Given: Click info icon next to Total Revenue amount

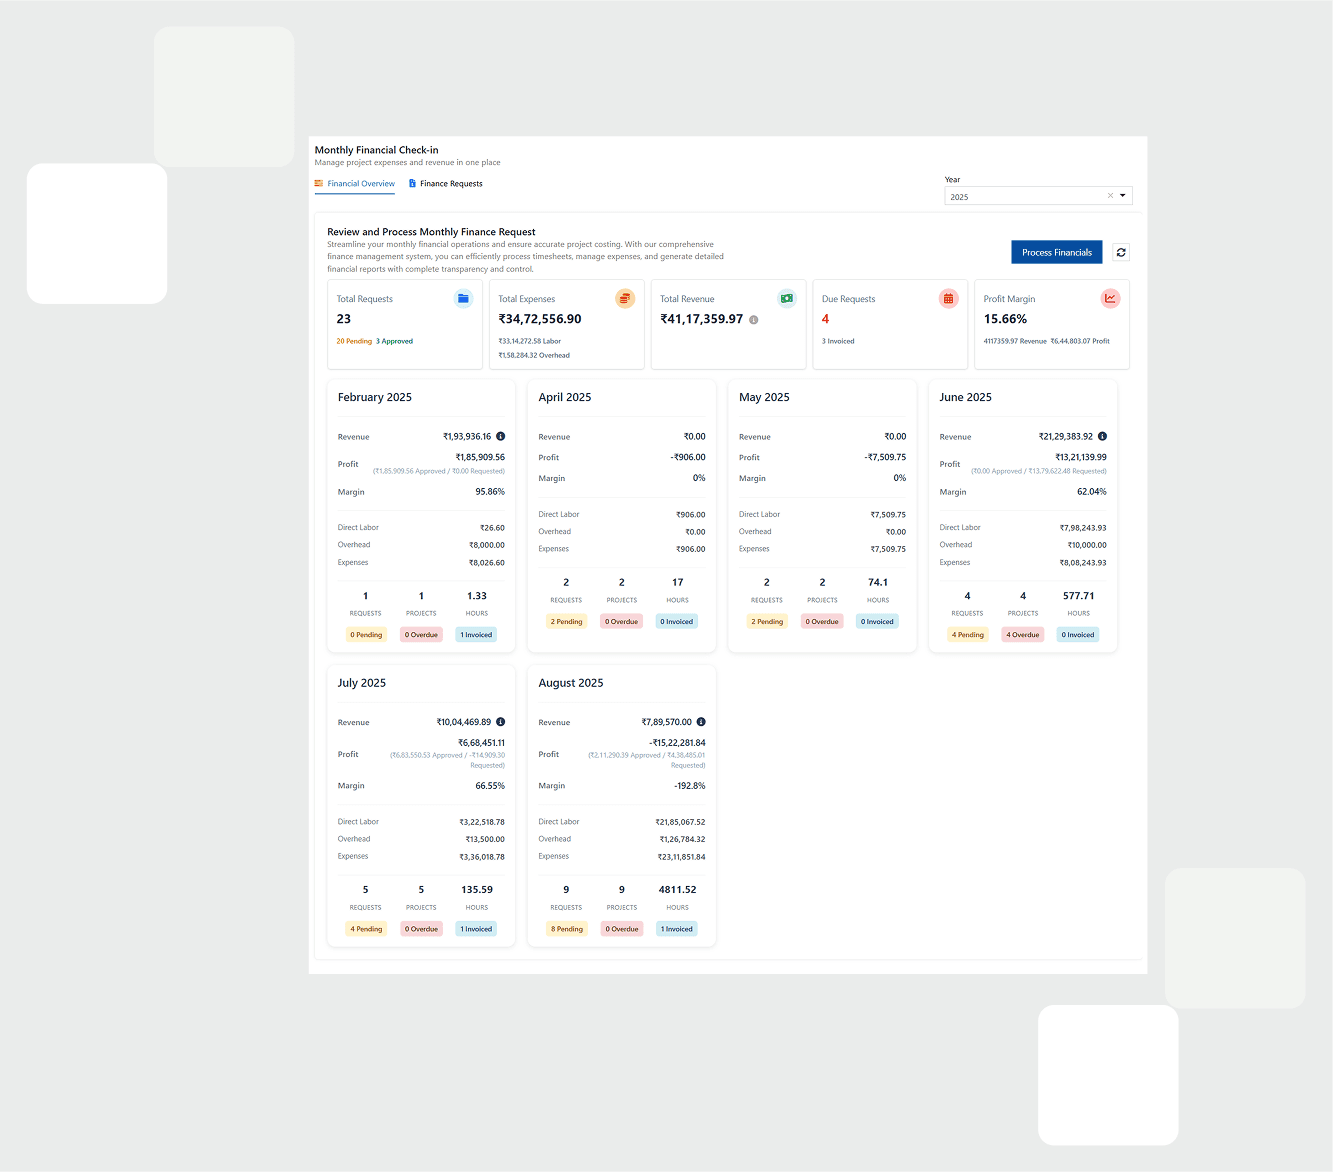Looking at the screenshot, I should [754, 320].
